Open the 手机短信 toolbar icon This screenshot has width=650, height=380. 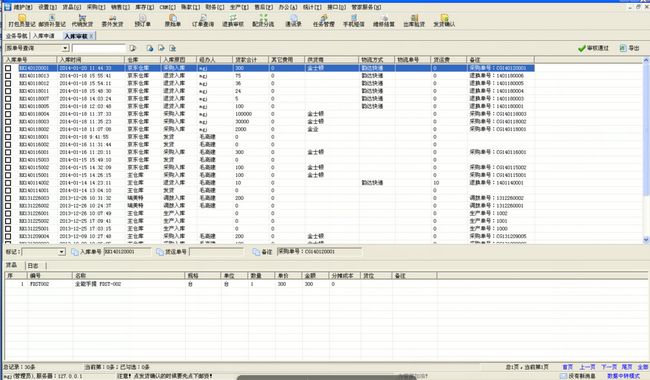tap(354, 20)
